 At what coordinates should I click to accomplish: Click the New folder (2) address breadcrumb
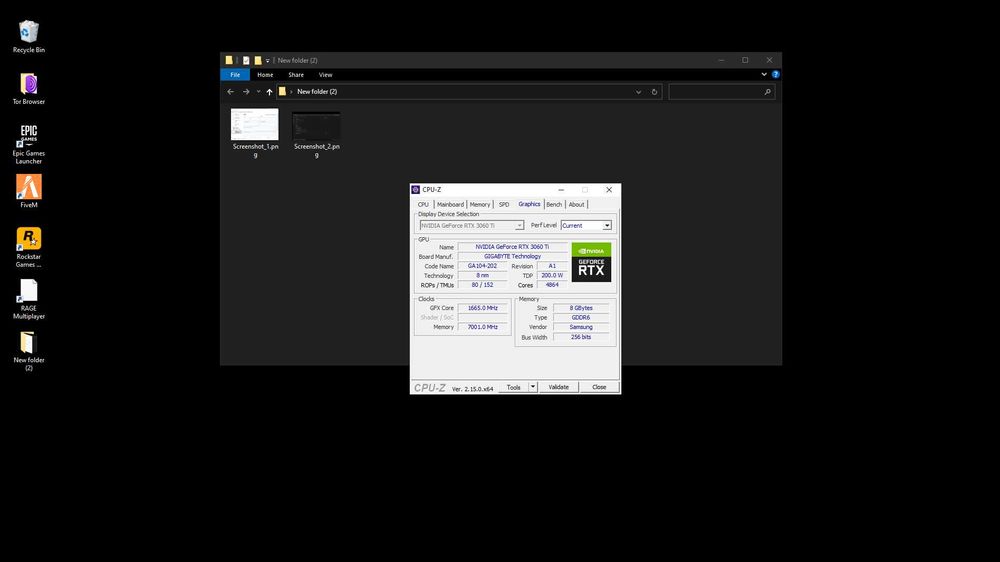point(317,92)
